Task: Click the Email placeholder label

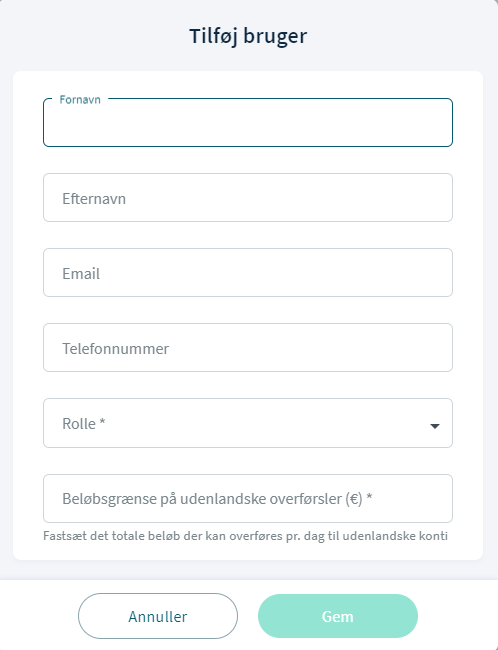Action: [81, 274]
